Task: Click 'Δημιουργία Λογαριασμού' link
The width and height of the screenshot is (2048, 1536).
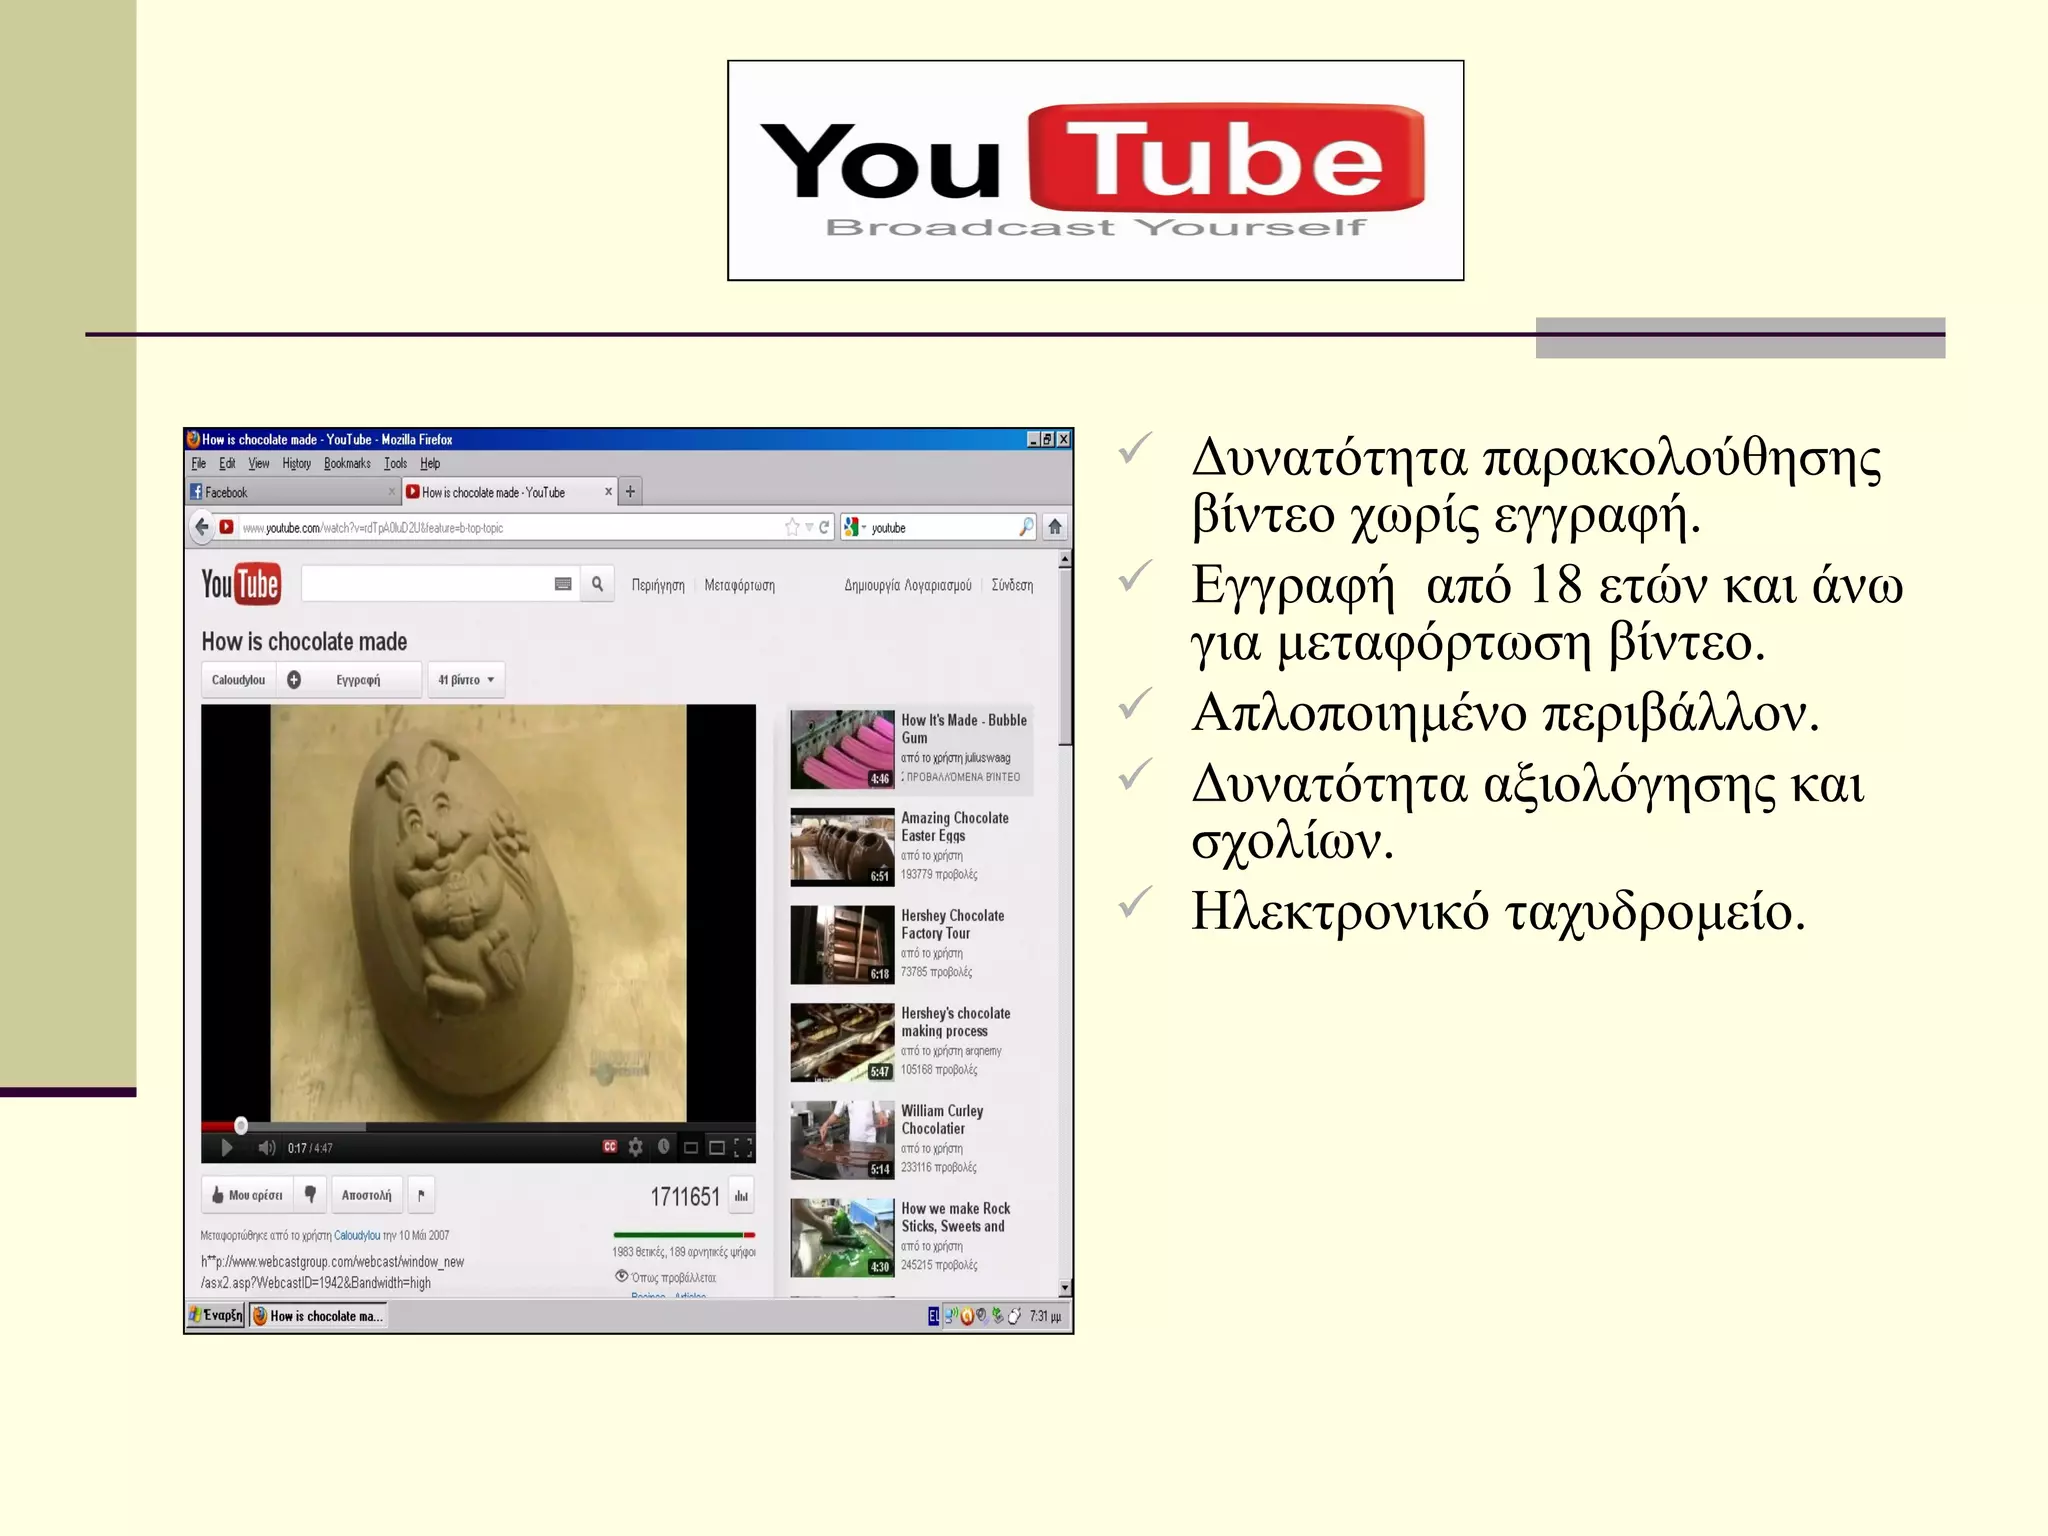Action: point(908,585)
